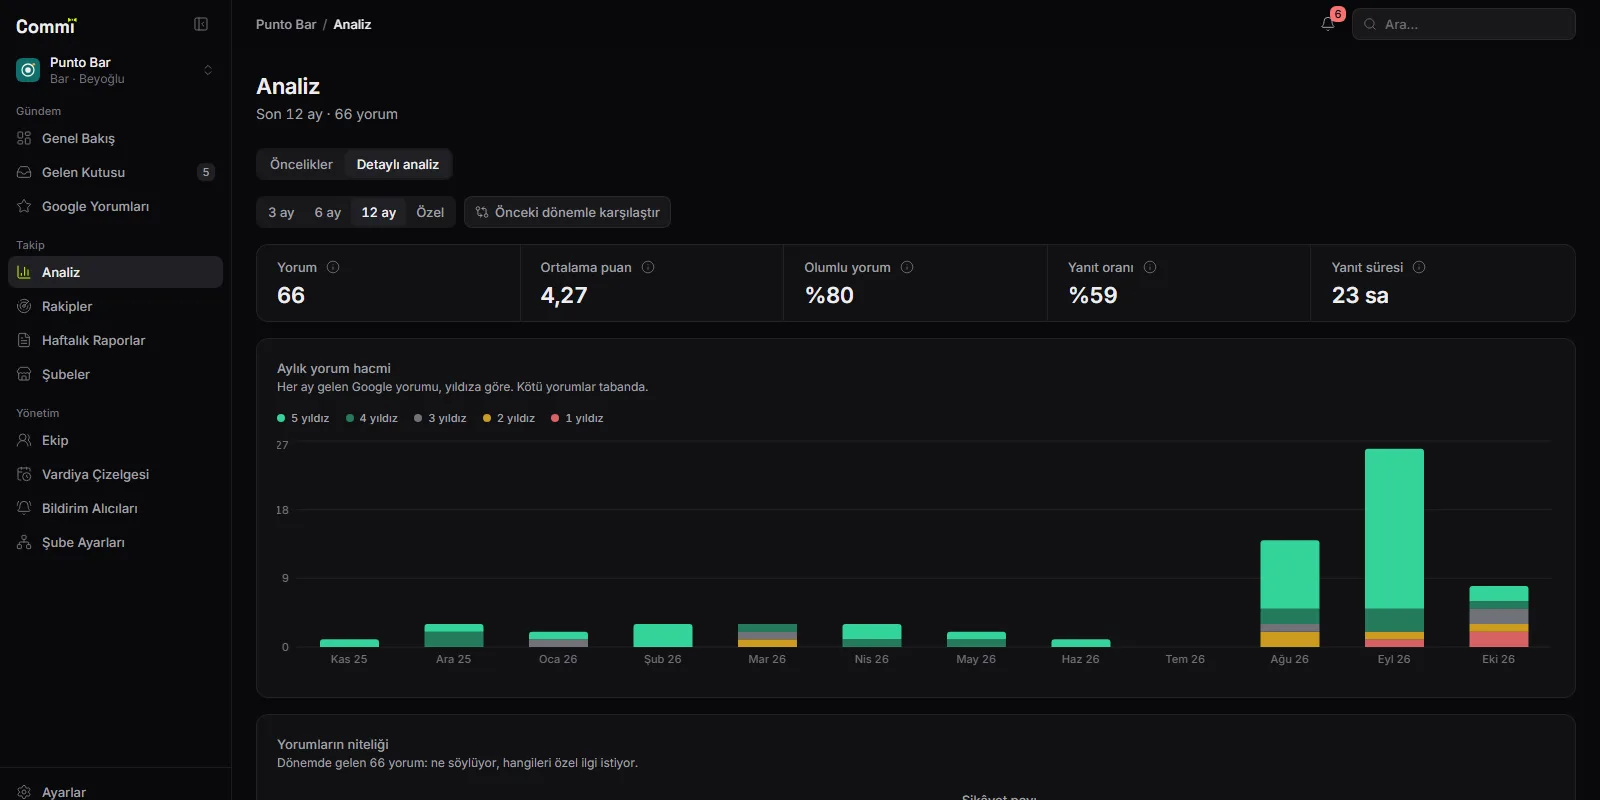Click the Rakipler sidebar icon
Viewport: 1600px width, 800px height.
[24, 306]
